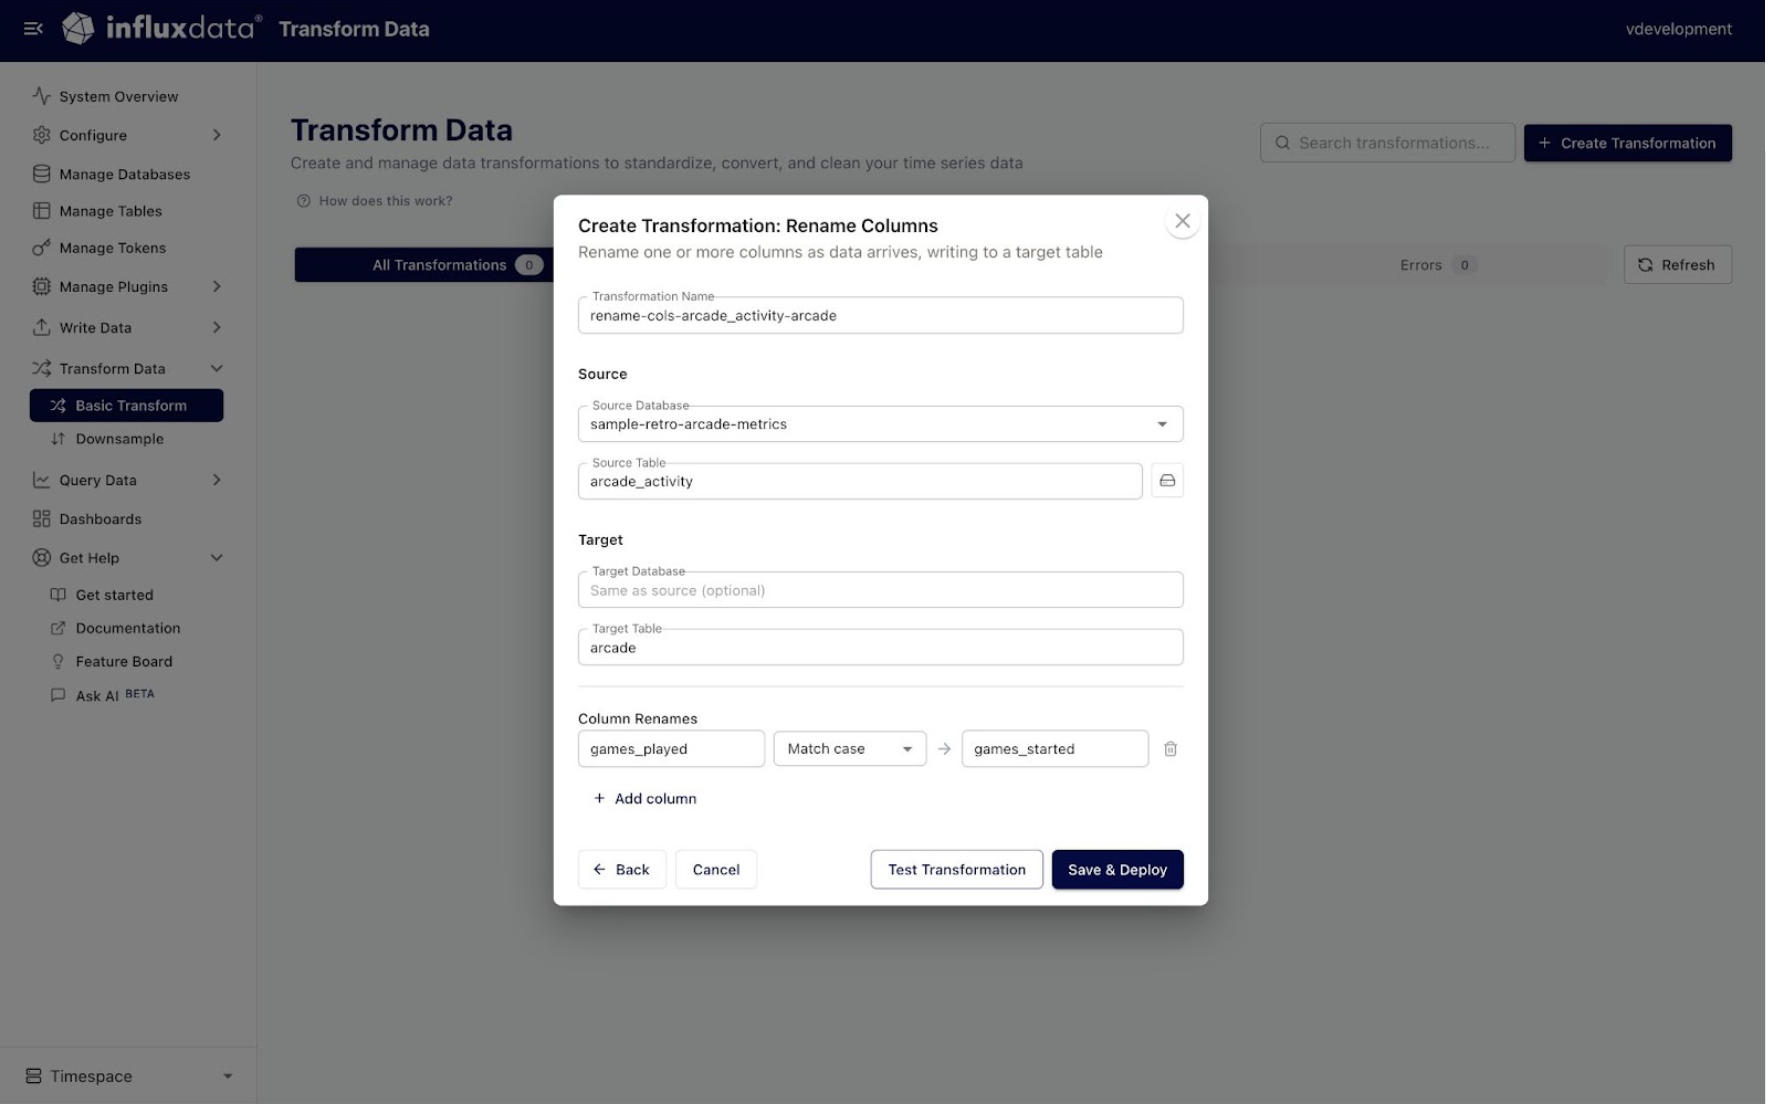Click the Transformation Name field
This screenshot has width=1768, height=1104.
coord(880,315)
